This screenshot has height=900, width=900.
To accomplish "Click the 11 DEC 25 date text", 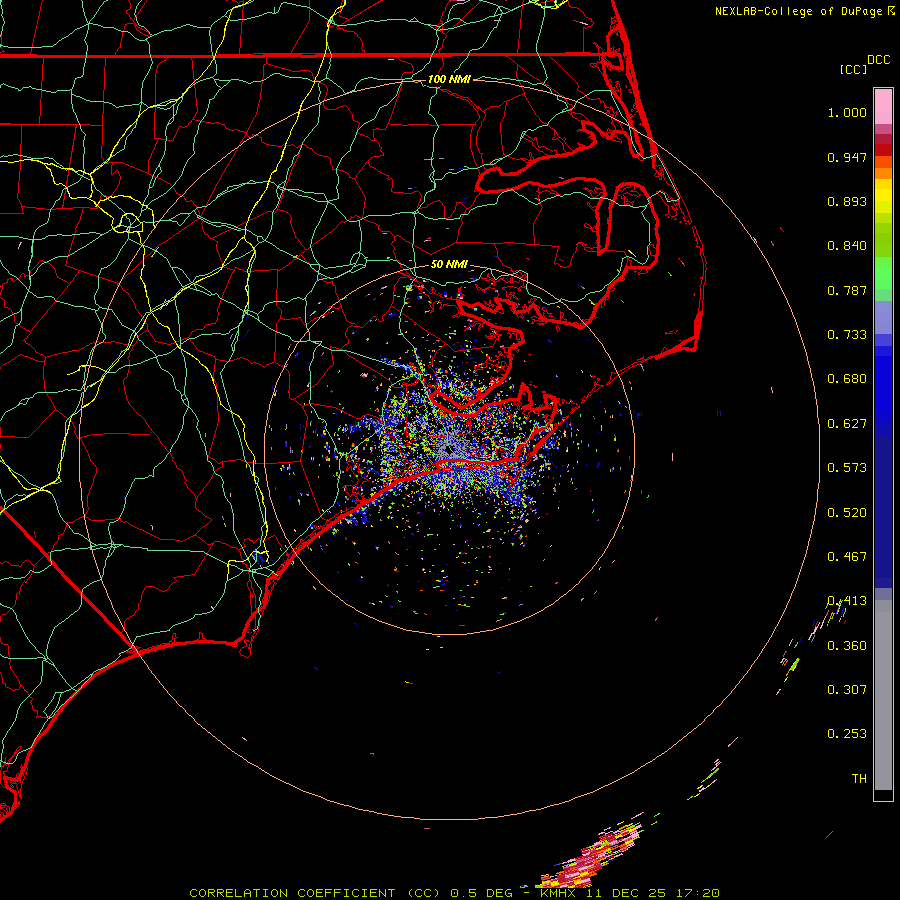I will [626, 893].
